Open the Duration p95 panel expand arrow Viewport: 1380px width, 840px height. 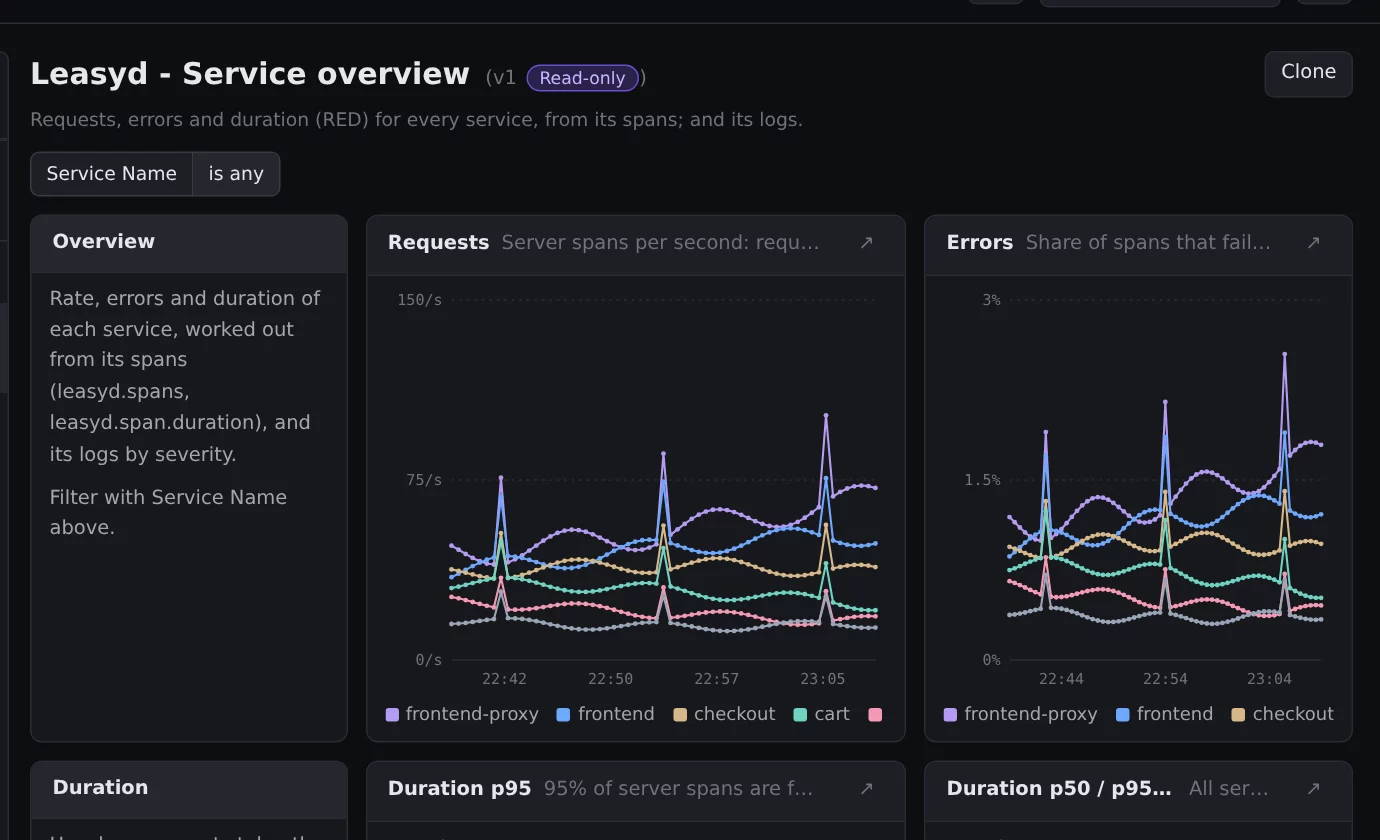coord(866,789)
